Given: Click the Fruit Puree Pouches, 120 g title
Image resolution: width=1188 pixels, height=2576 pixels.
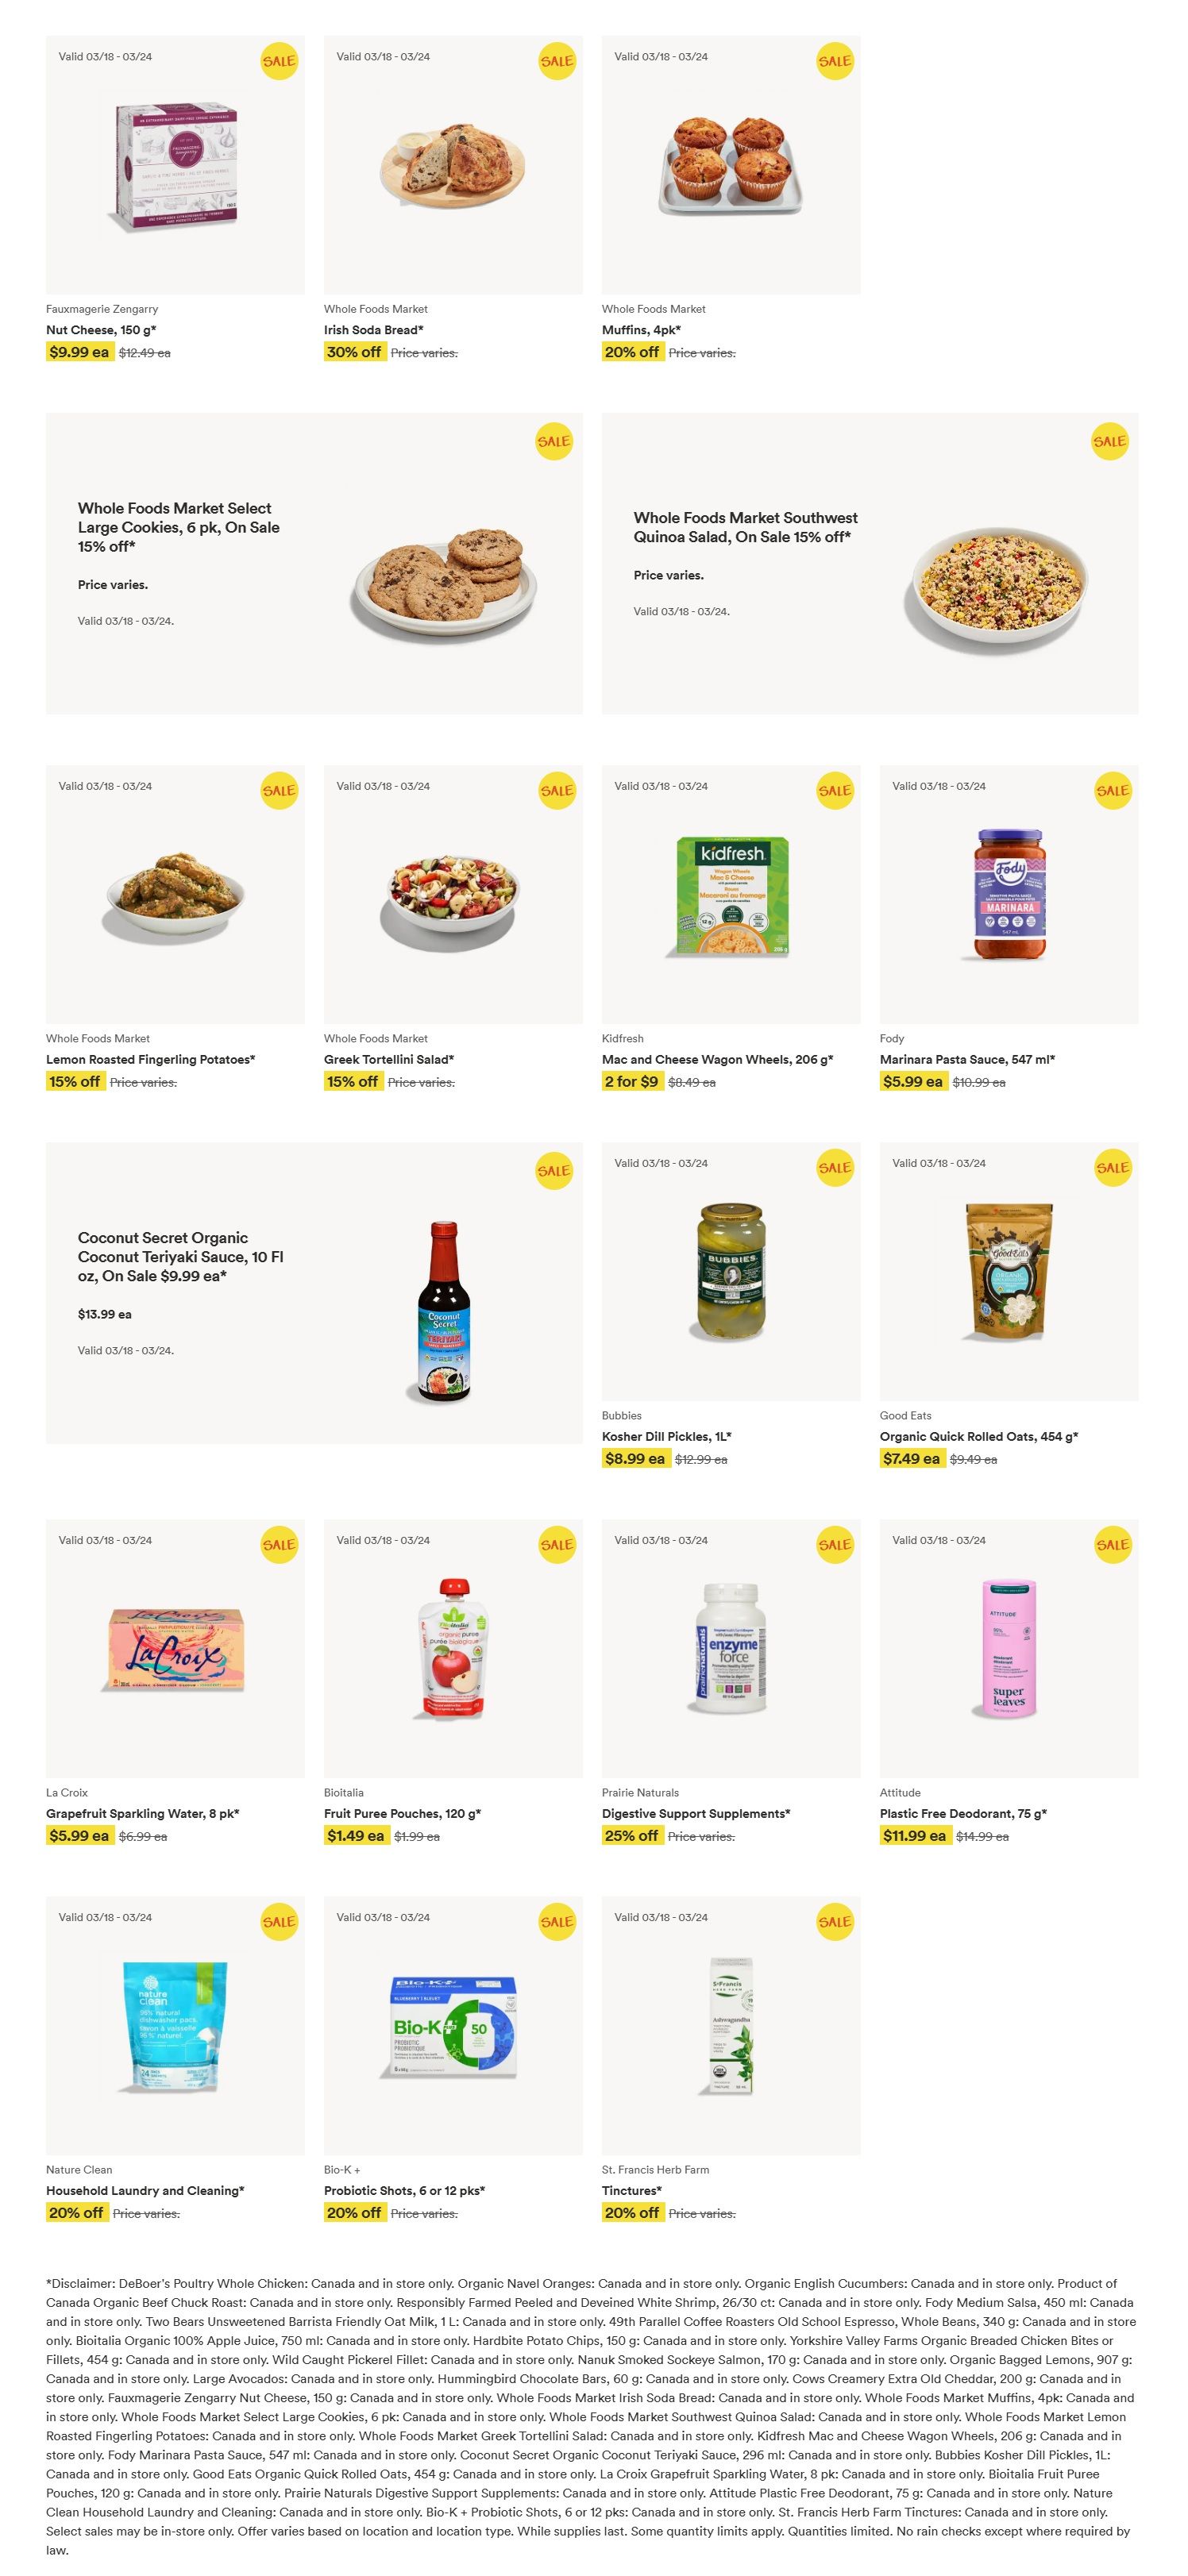Looking at the screenshot, I should [x=402, y=1814].
